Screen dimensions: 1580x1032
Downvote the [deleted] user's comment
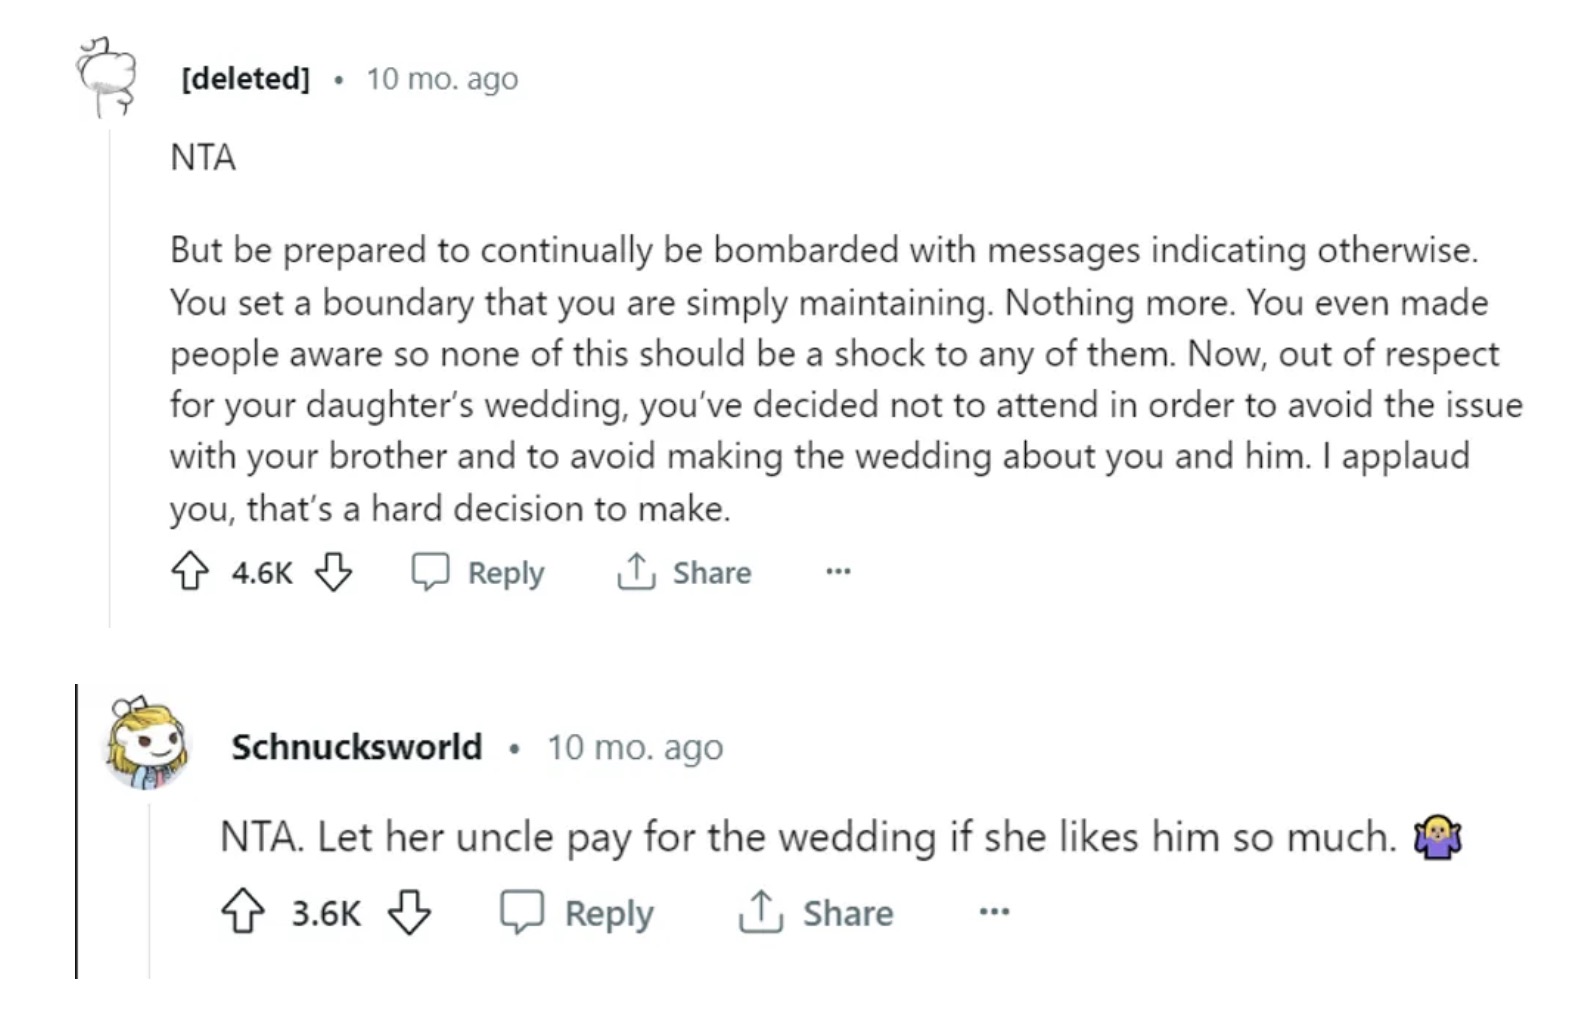tap(333, 572)
